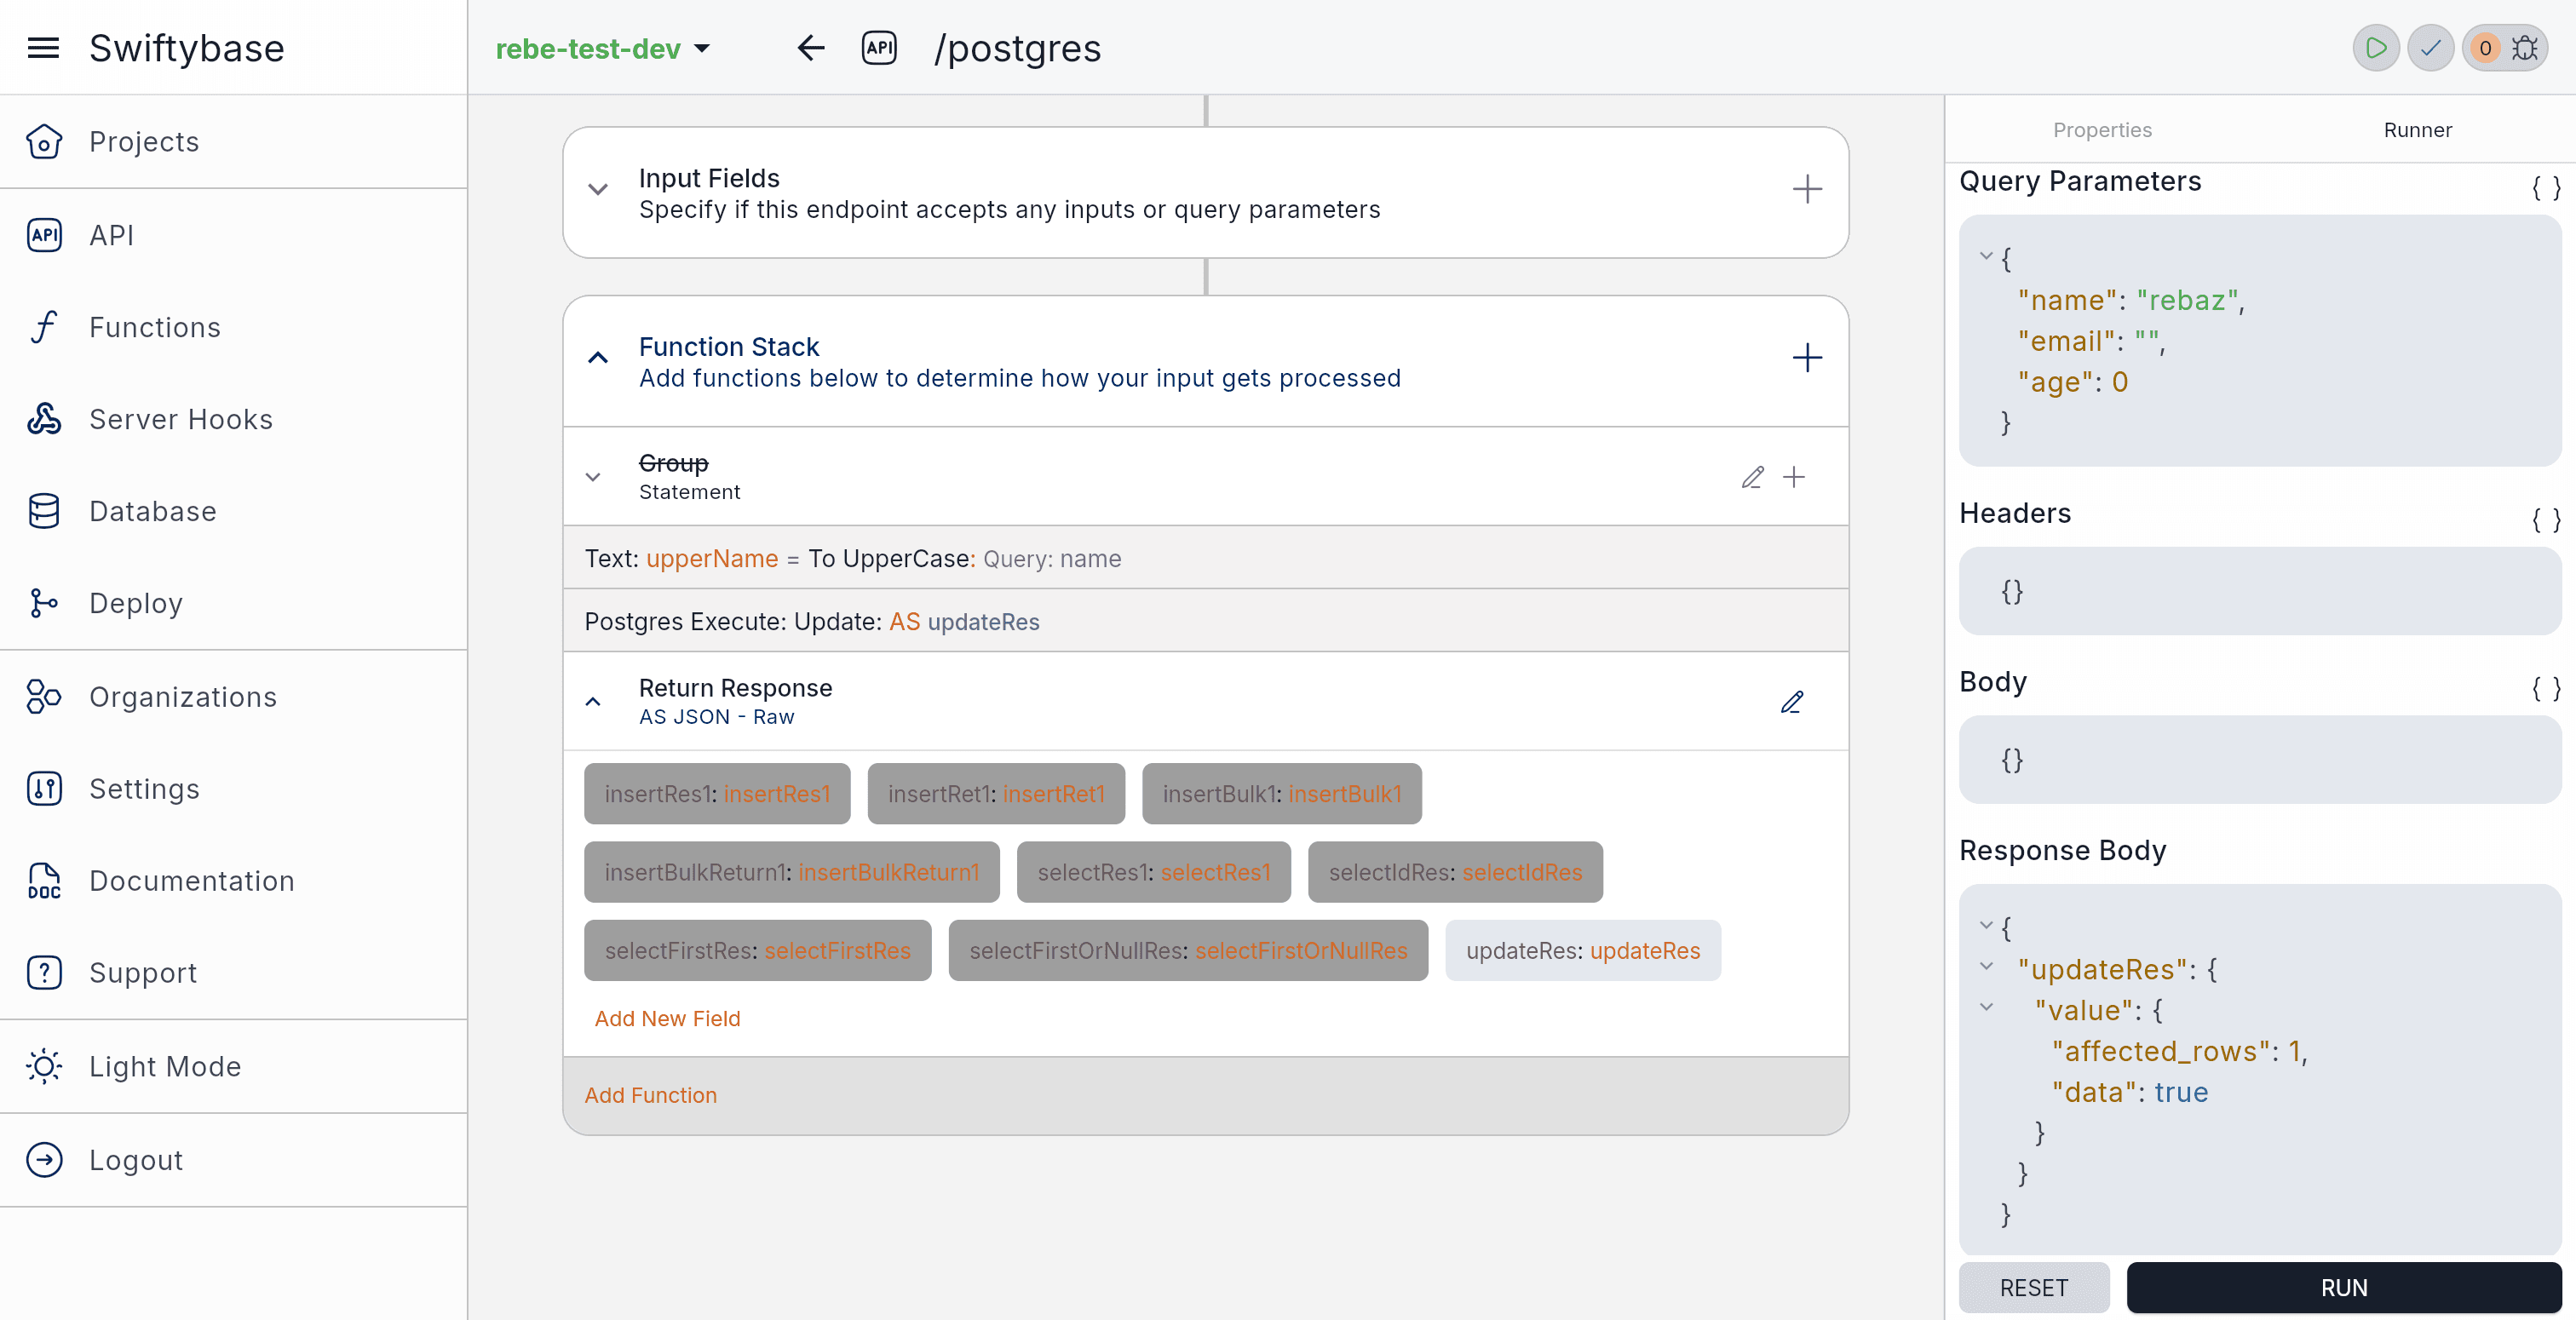Select the selectRes1 field chip
This screenshot has height=1320, width=2576.
pyautogui.click(x=1154, y=872)
